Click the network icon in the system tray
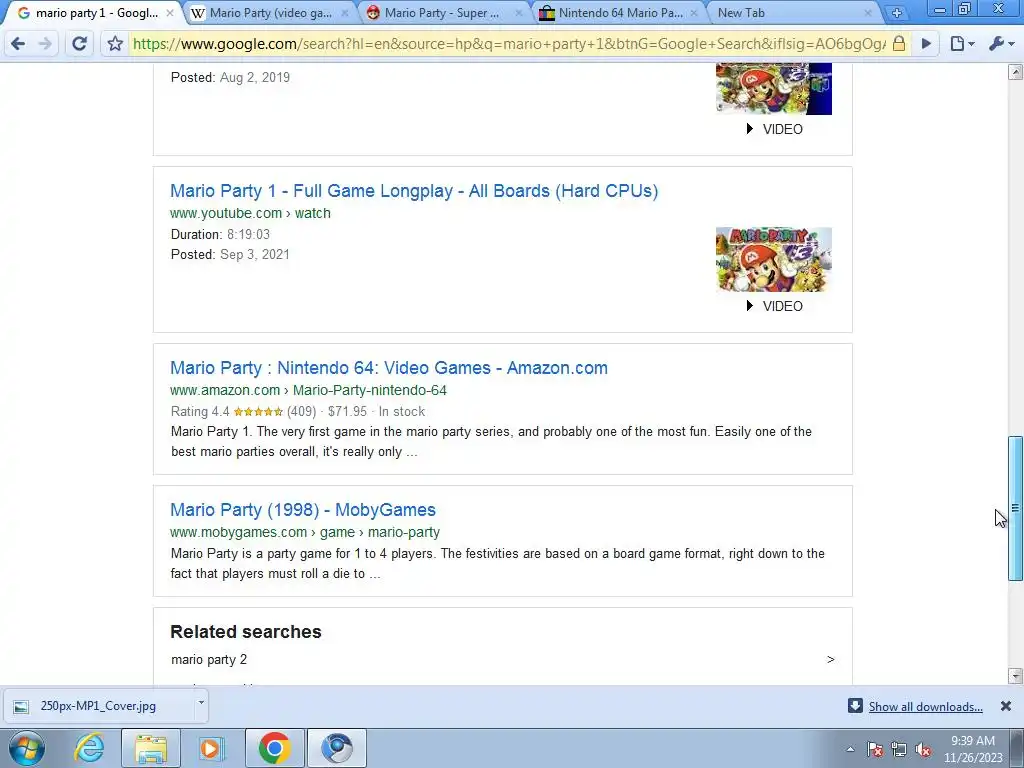 click(x=899, y=749)
